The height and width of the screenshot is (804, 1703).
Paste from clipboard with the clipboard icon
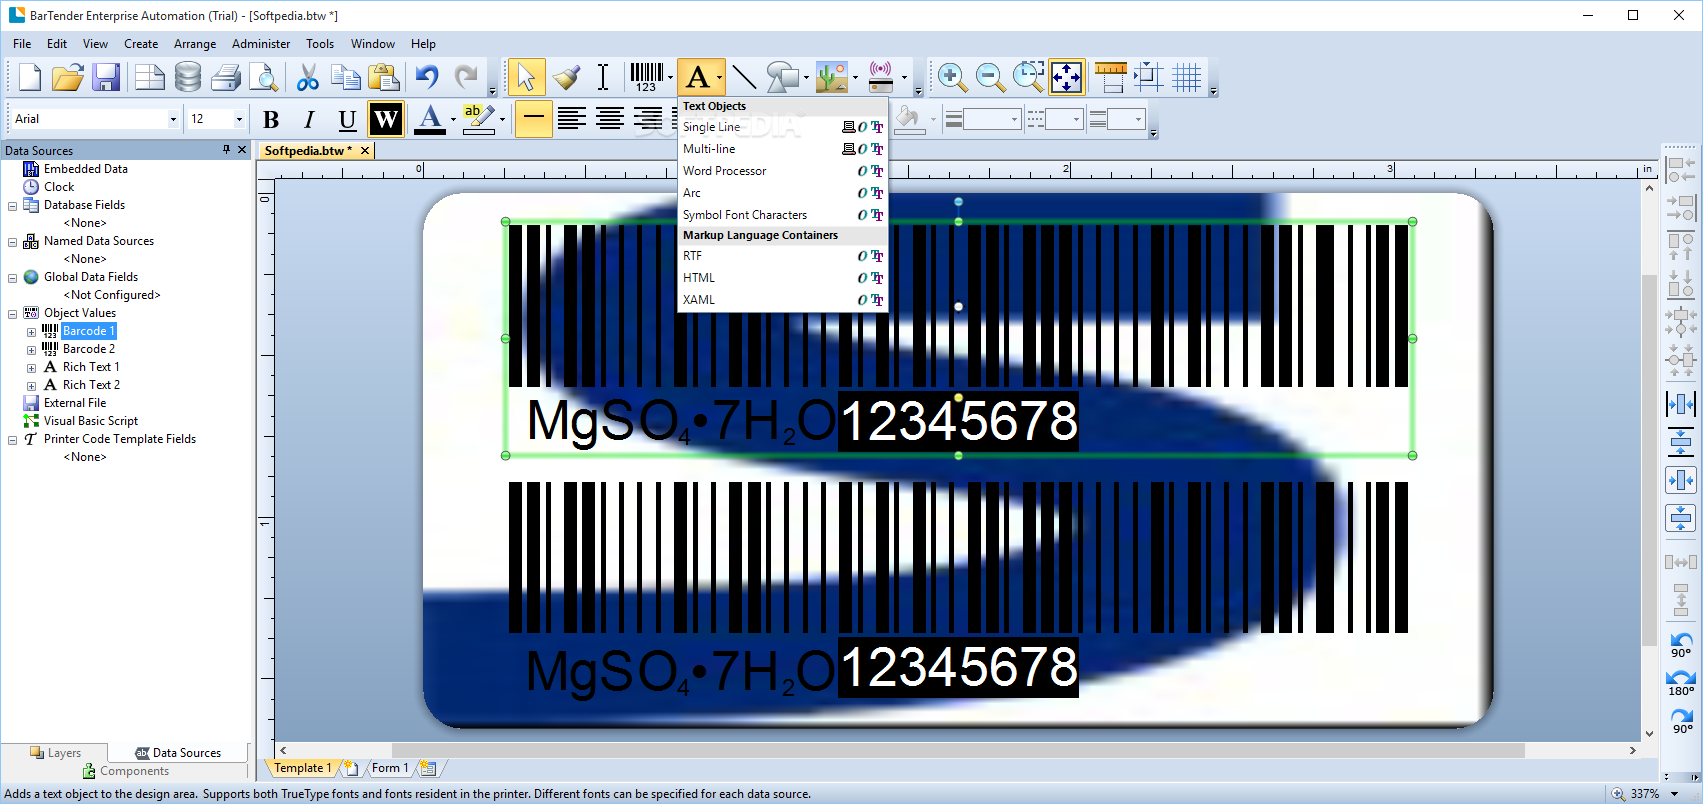384,77
